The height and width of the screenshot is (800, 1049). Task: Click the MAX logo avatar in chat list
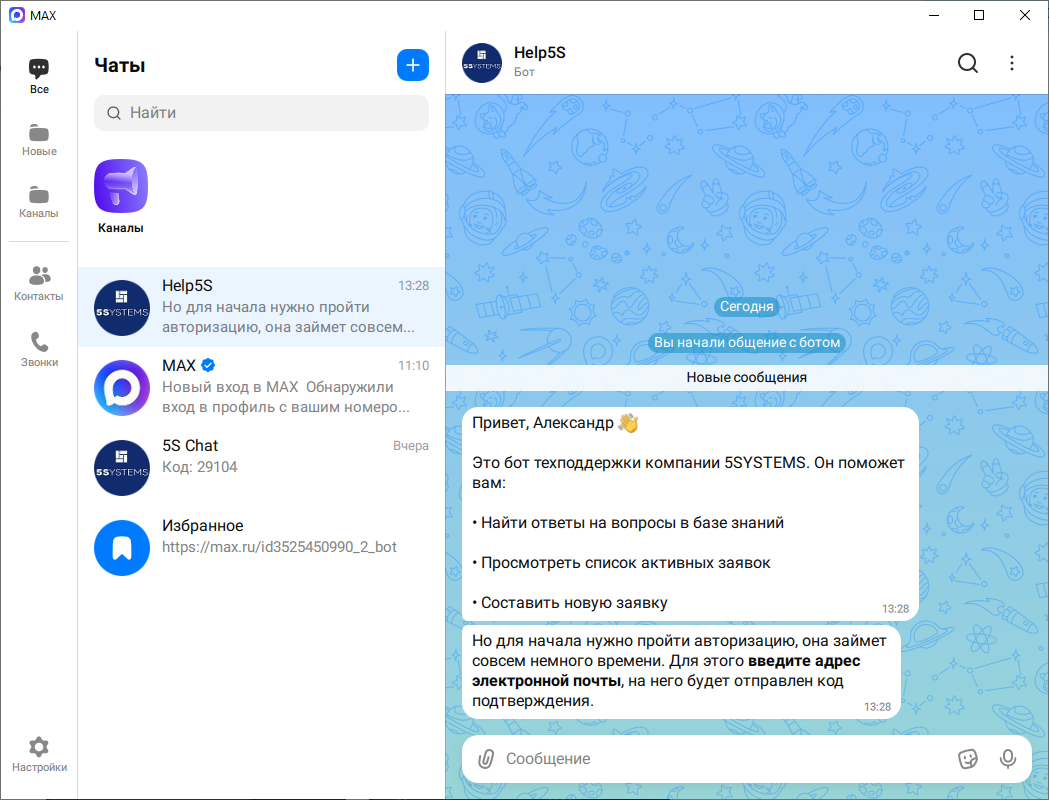122,388
